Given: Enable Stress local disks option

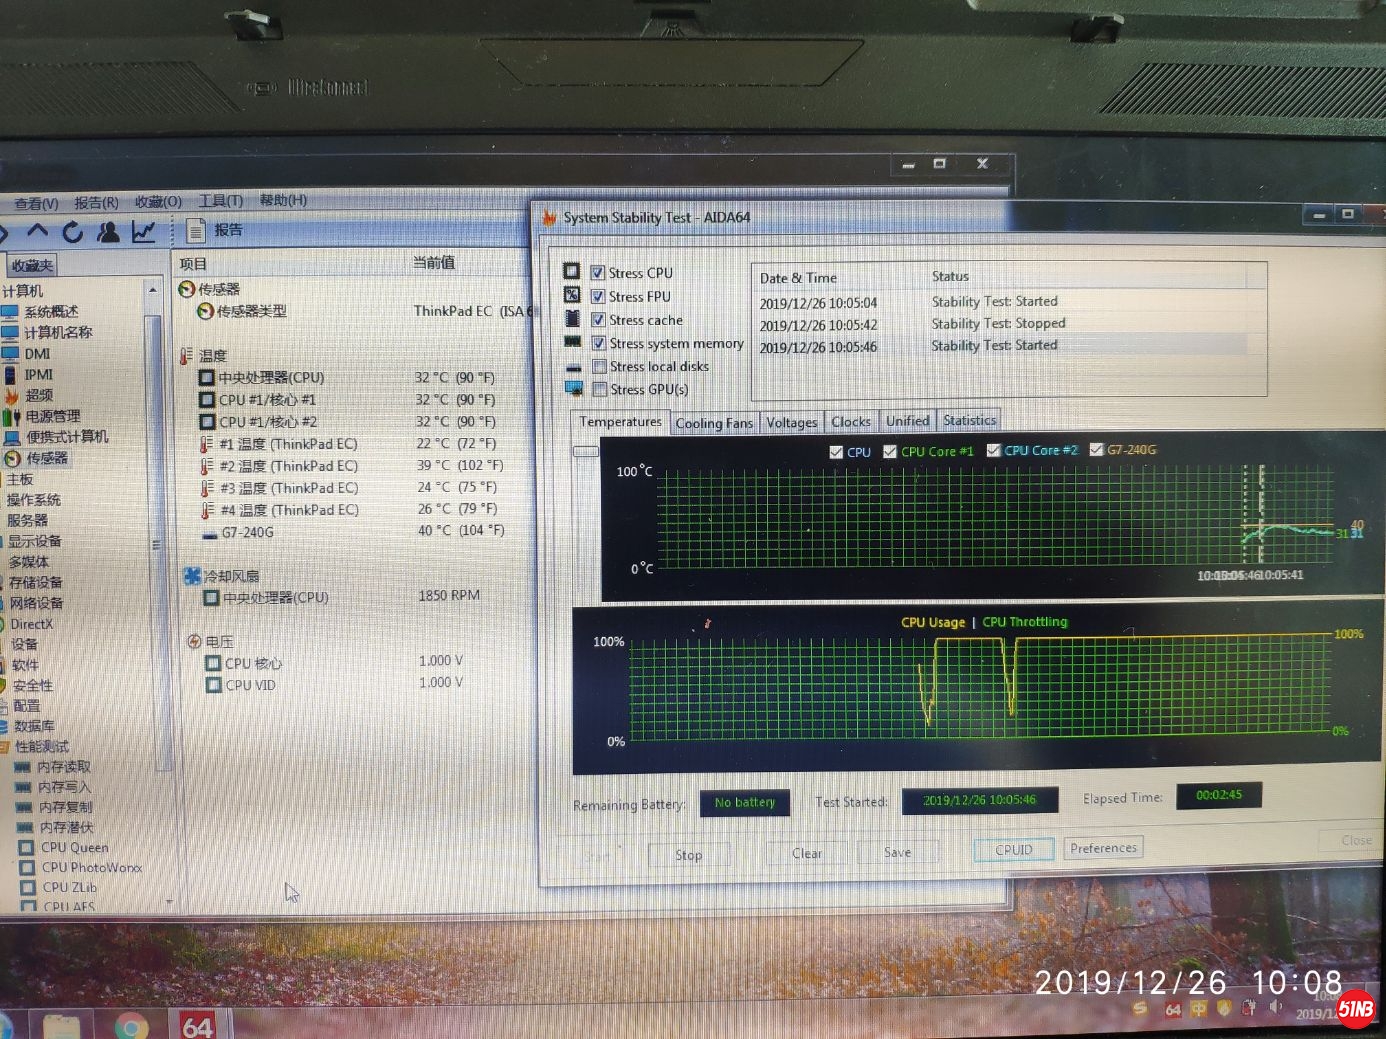Looking at the screenshot, I should 600,367.
